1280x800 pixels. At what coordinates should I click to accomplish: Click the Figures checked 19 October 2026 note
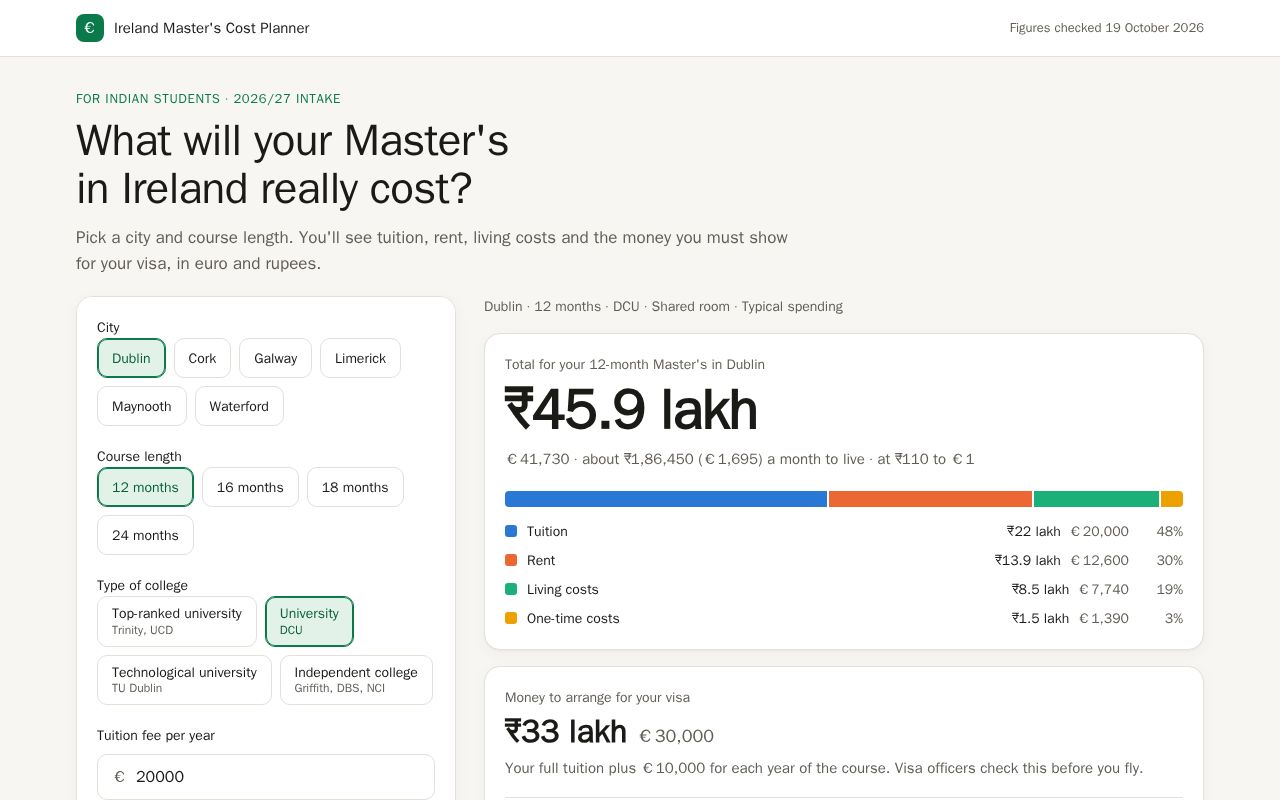point(1107,28)
